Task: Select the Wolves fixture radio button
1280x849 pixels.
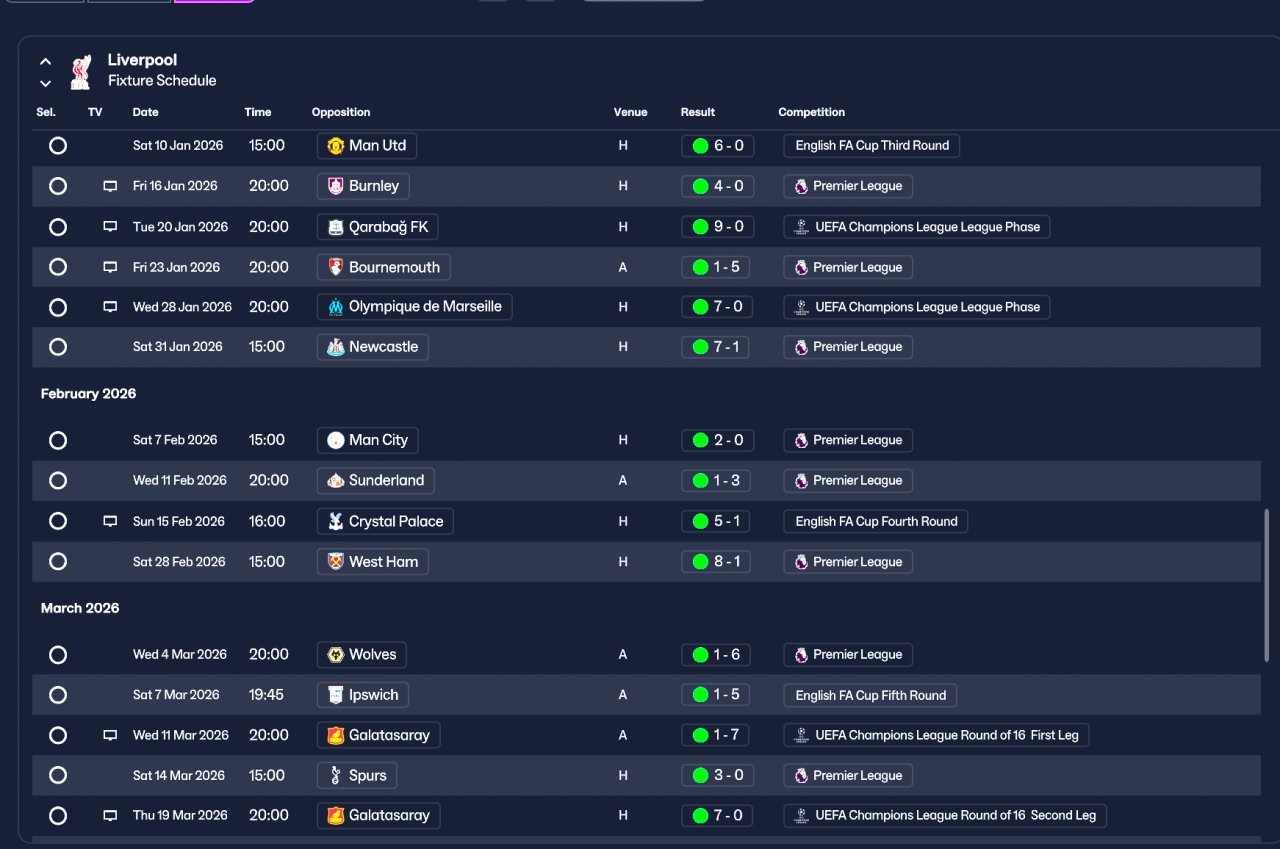Action: coord(58,655)
